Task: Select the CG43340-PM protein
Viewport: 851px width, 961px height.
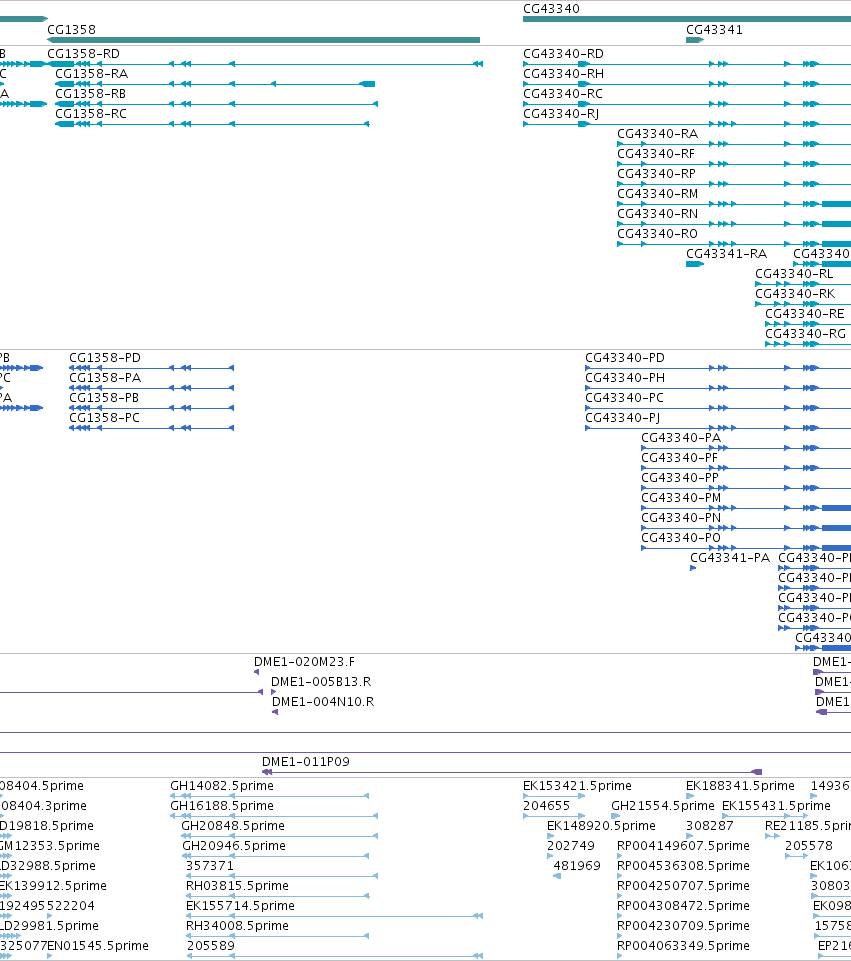Action: point(681,497)
